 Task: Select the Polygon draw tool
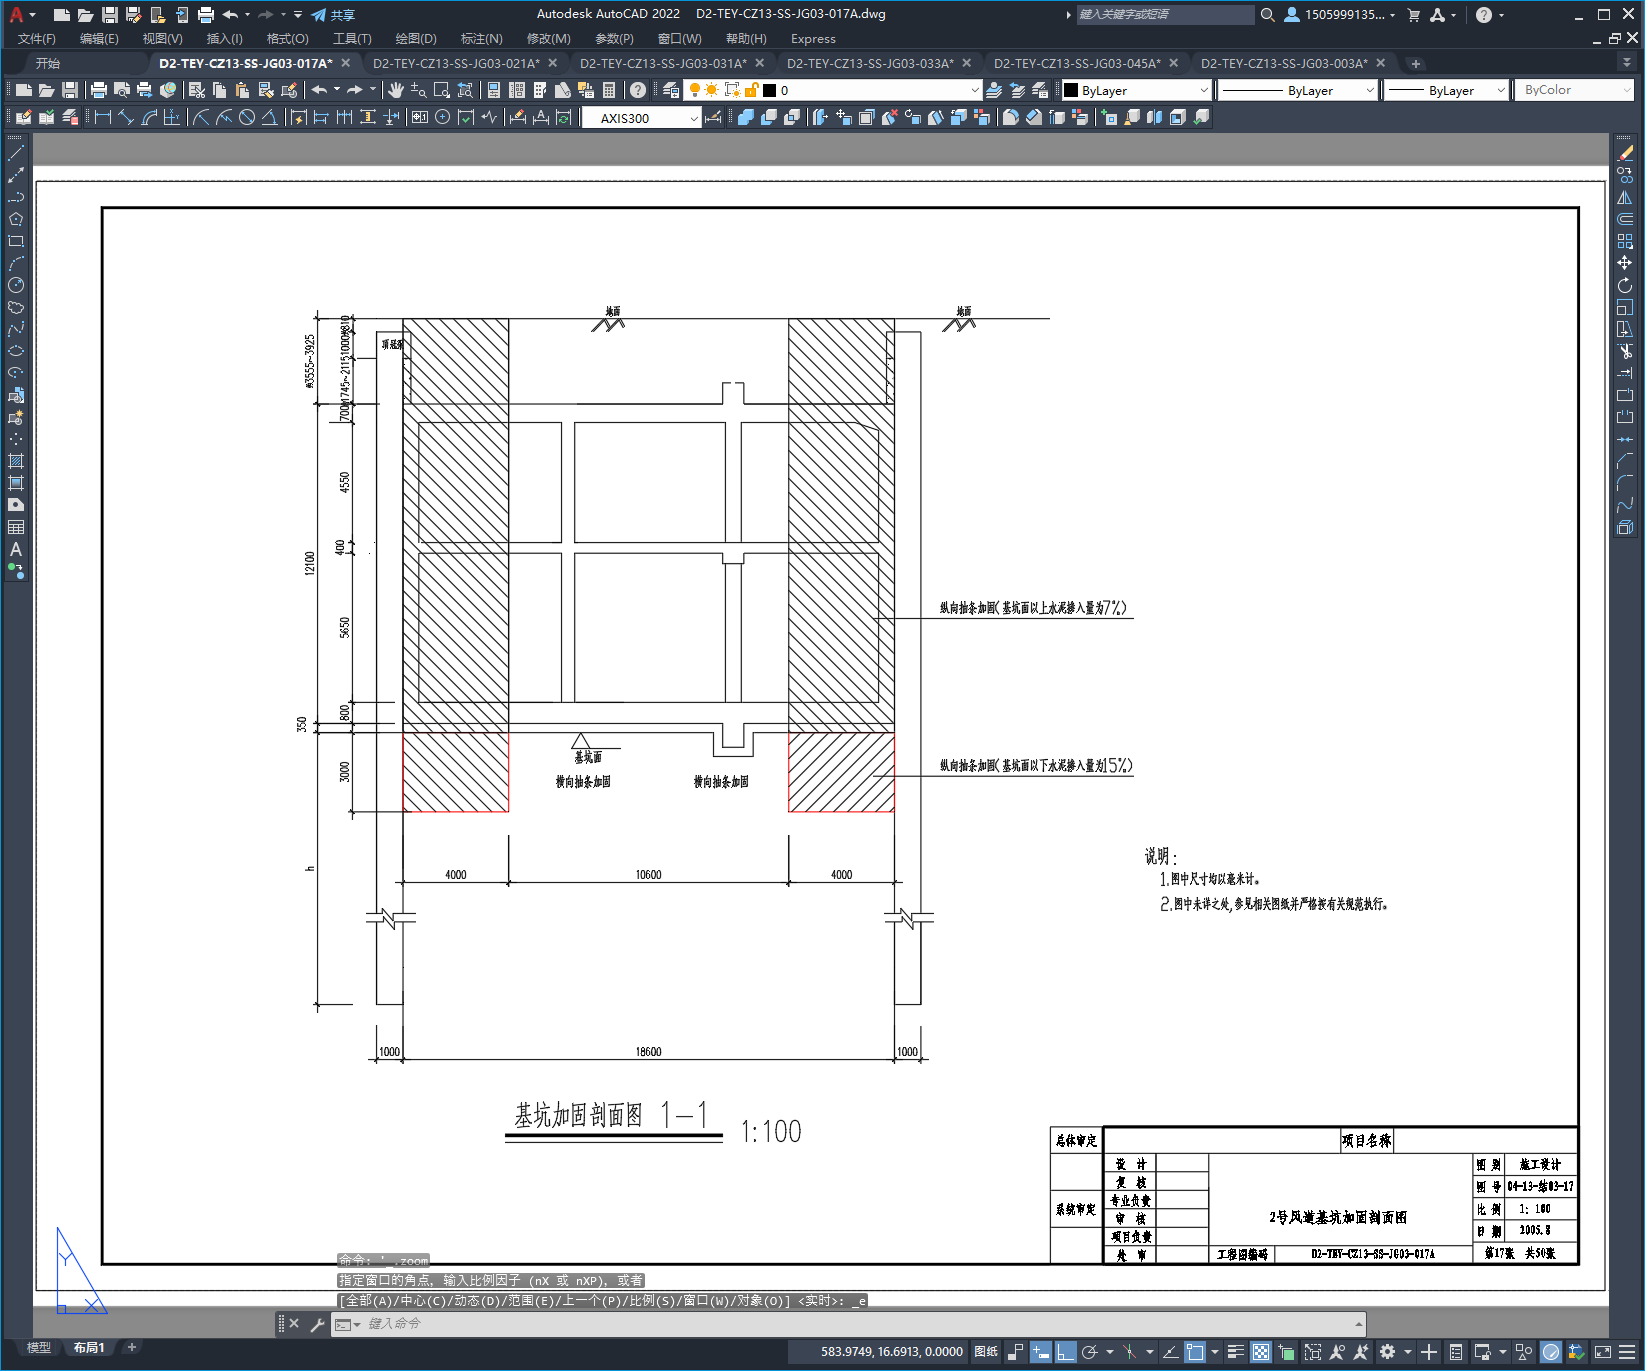tap(15, 219)
